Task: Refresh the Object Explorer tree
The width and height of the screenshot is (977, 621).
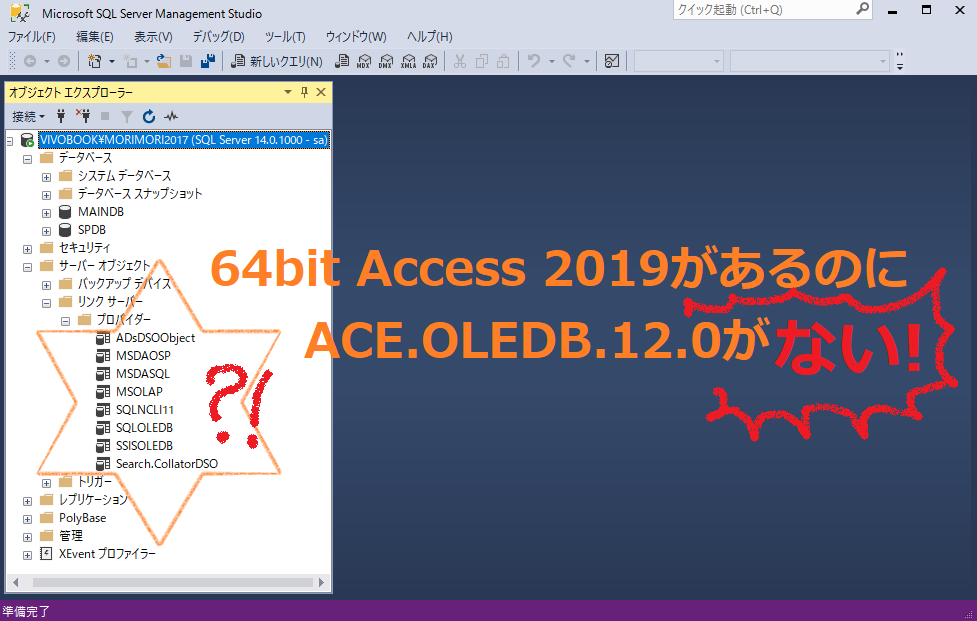Action: (x=148, y=116)
